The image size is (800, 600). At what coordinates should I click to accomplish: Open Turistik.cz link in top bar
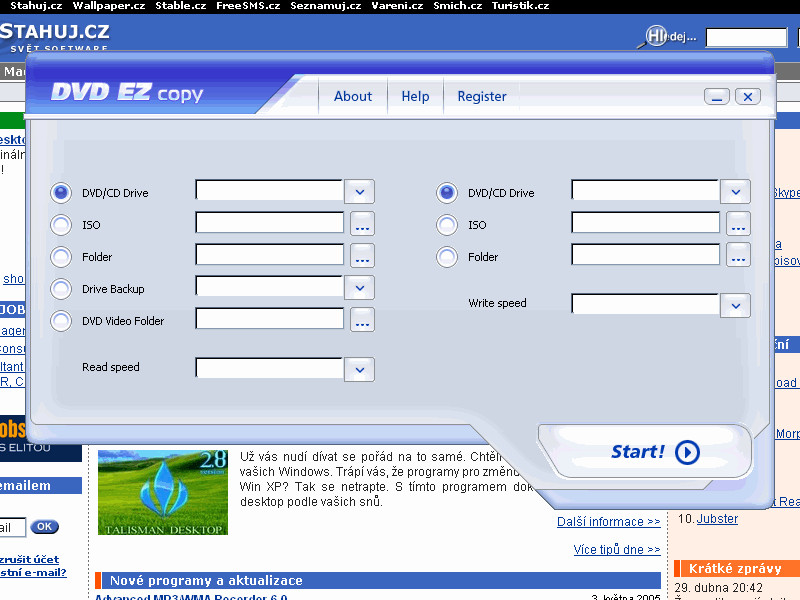520,6
